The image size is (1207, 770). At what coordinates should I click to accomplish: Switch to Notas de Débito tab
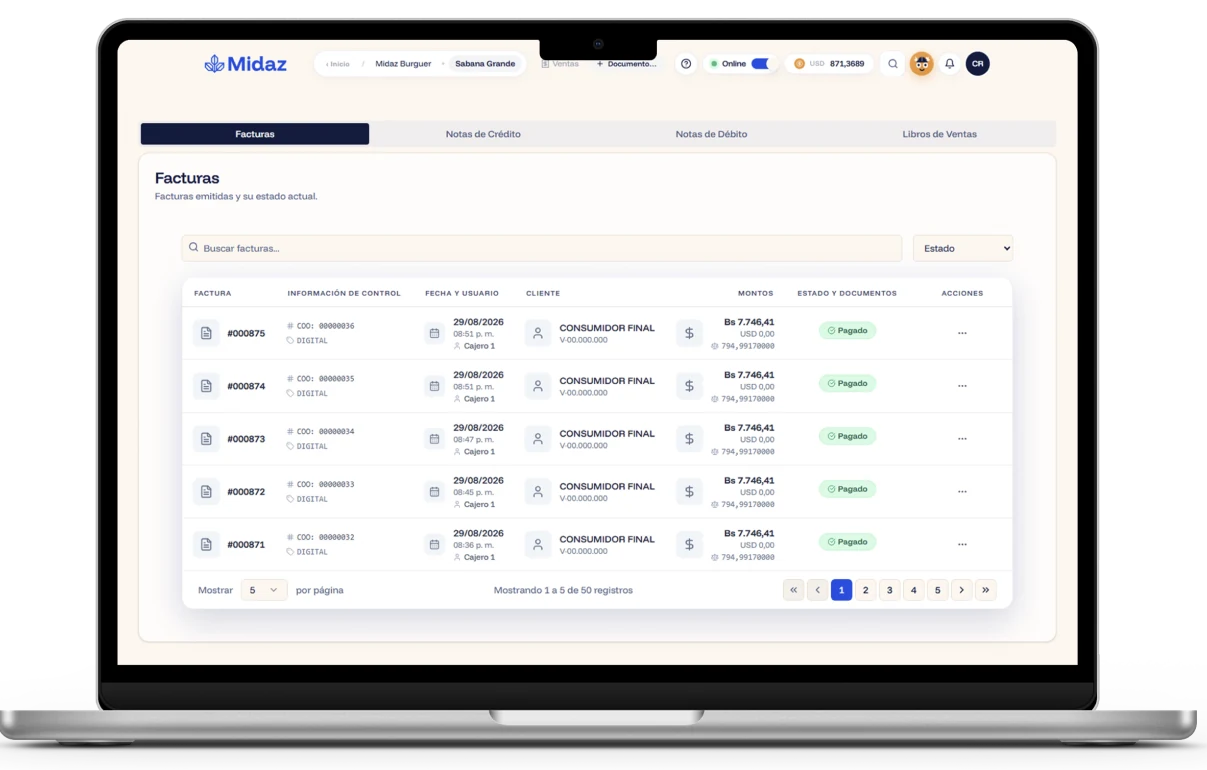pos(711,134)
